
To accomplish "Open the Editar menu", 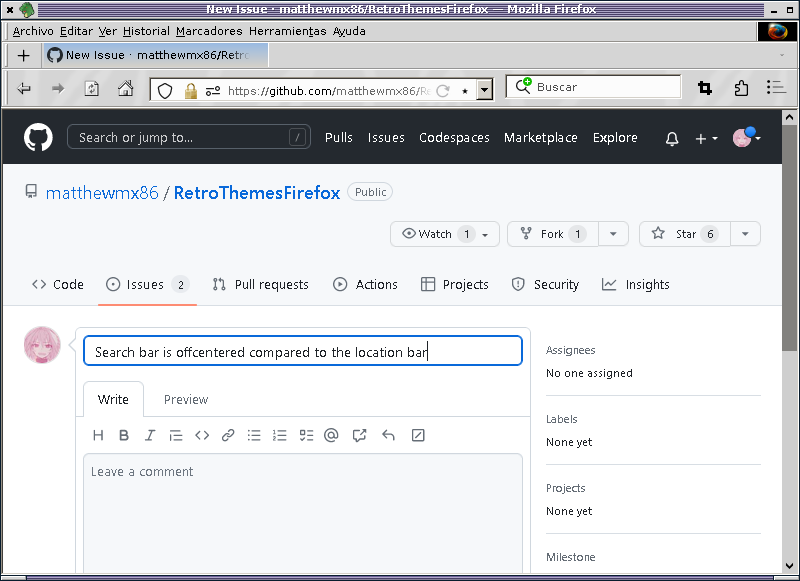I will (77, 31).
